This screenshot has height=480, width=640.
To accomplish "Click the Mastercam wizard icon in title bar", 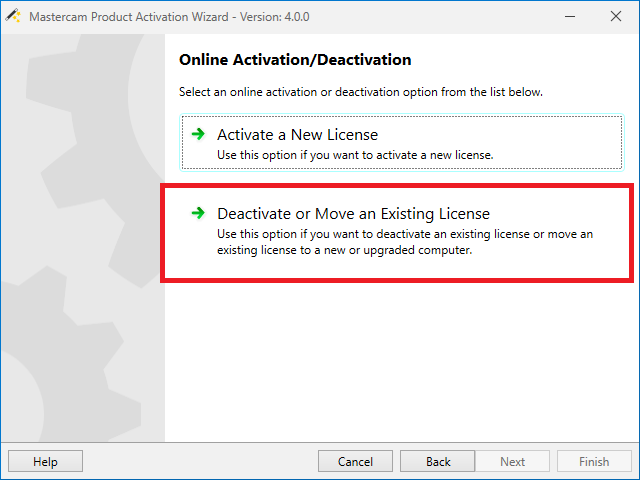I will pos(13,16).
